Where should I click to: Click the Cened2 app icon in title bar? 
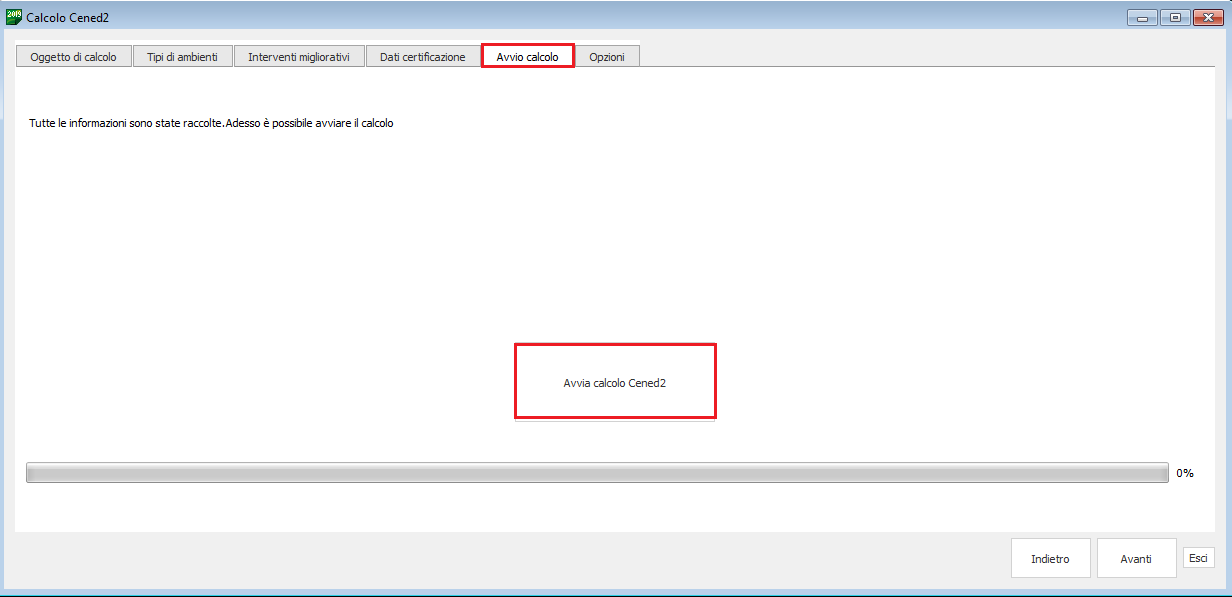[x=14, y=17]
